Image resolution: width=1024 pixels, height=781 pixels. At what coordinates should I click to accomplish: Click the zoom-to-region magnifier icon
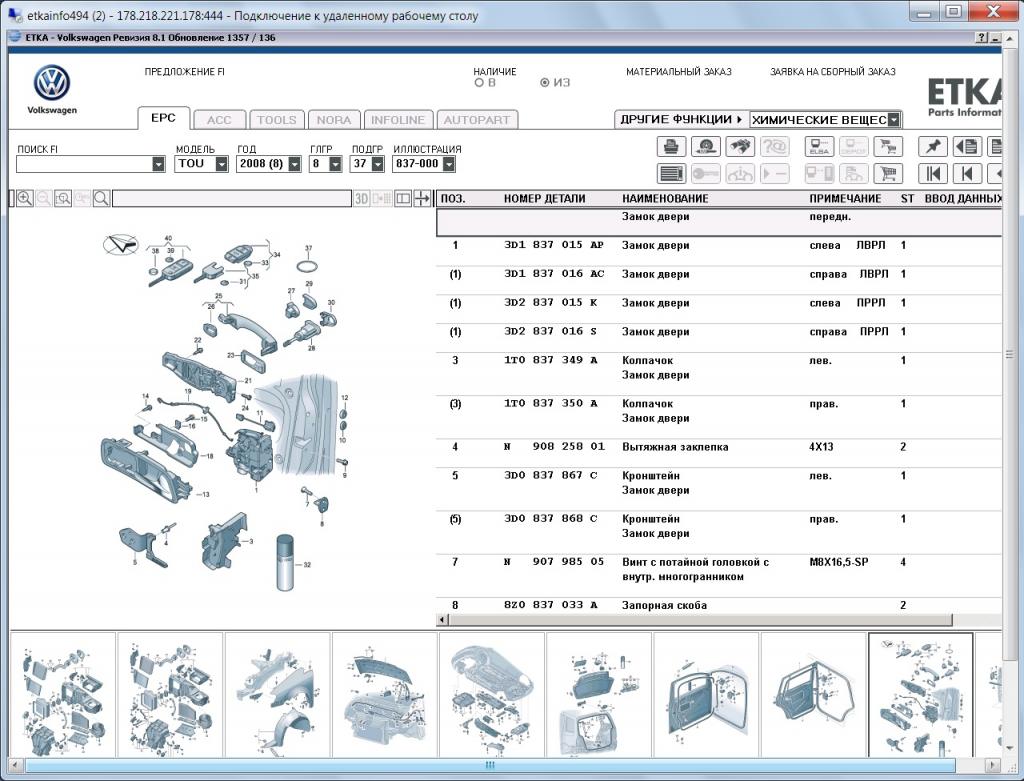click(x=63, y=199)
